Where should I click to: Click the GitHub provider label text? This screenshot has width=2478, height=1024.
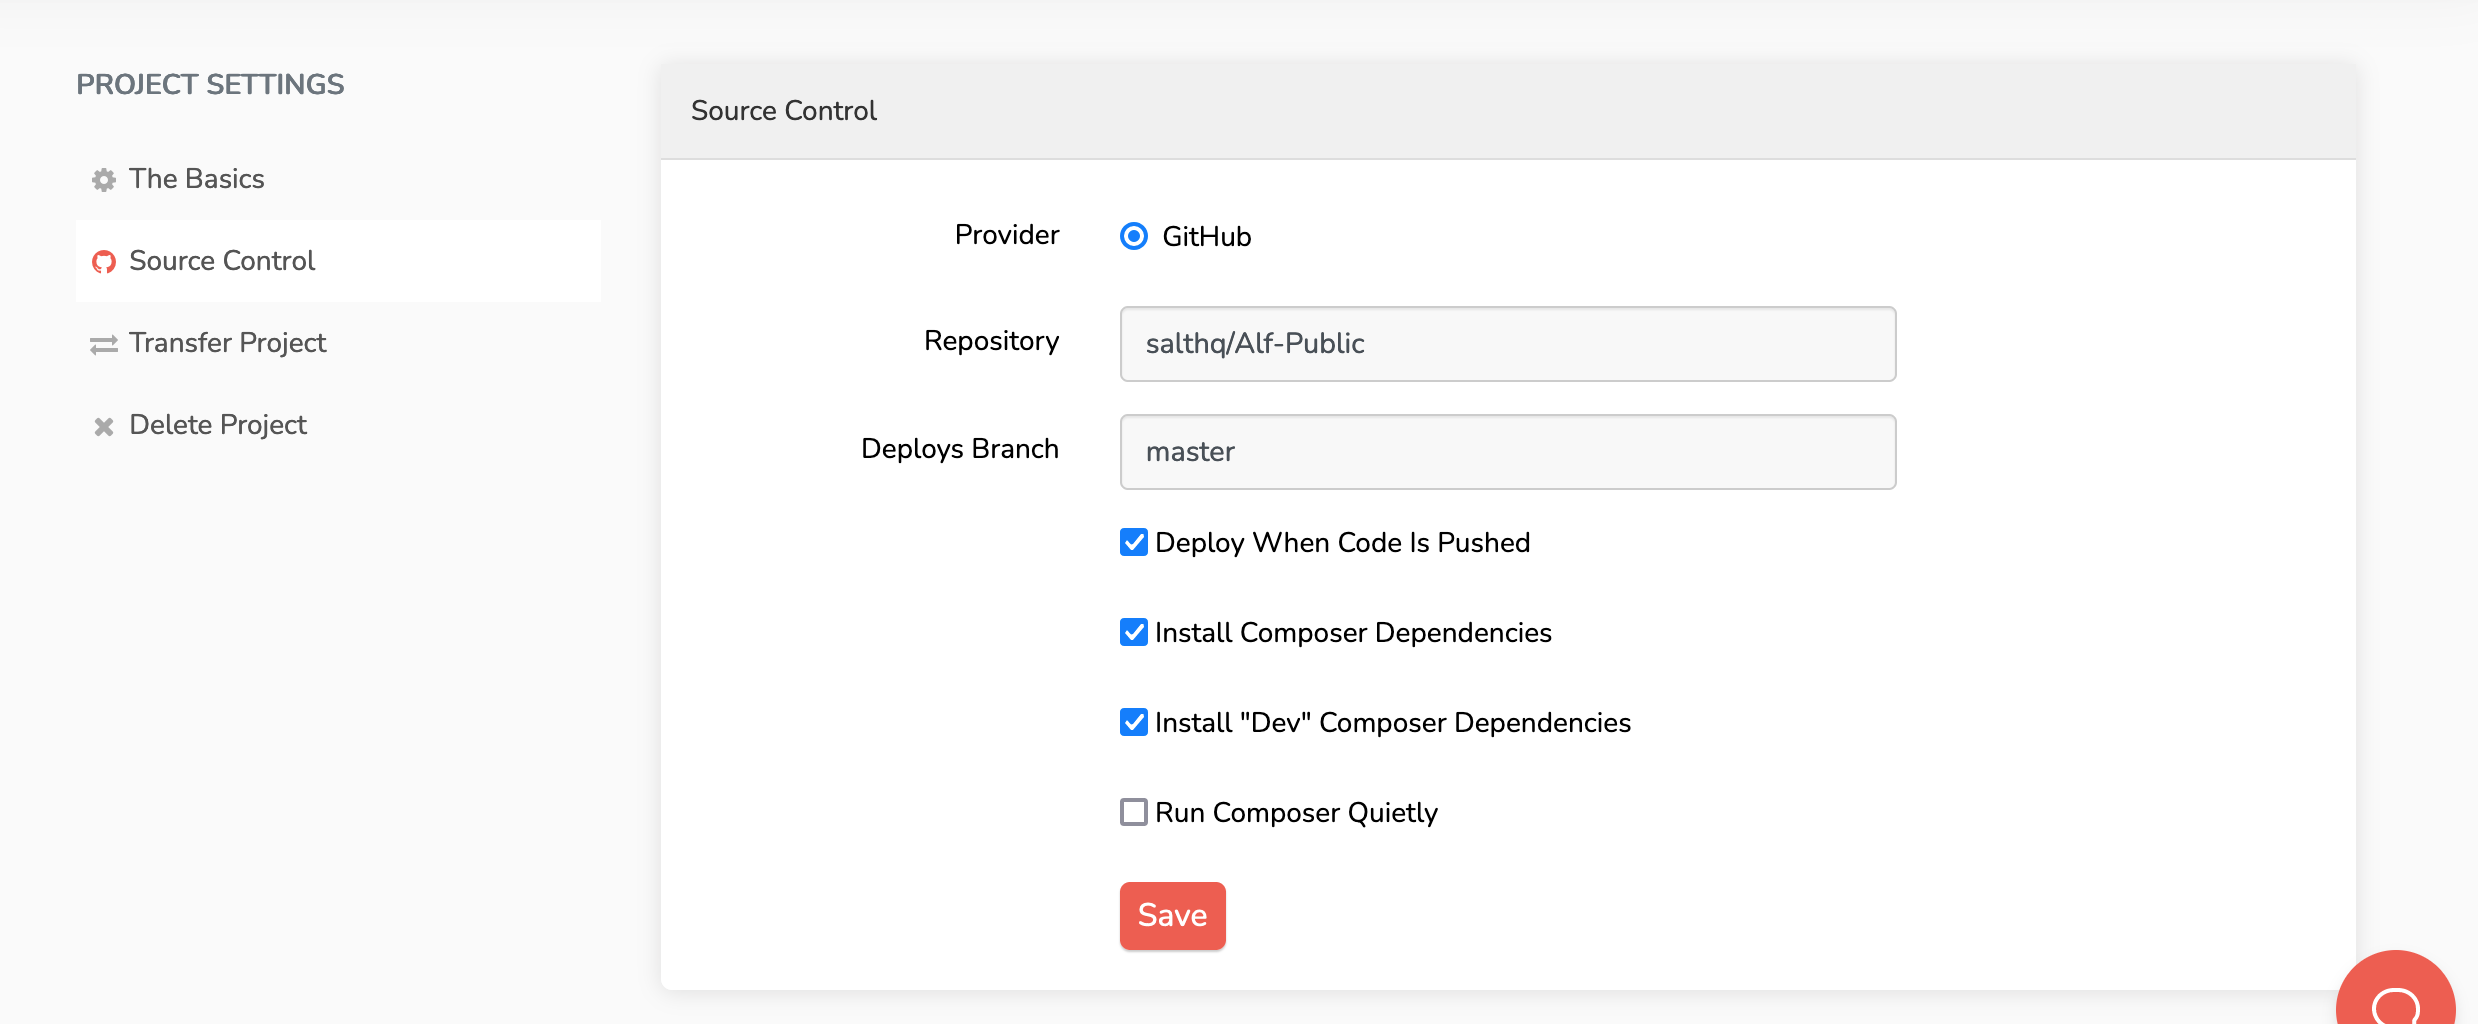pos(1206,237)
